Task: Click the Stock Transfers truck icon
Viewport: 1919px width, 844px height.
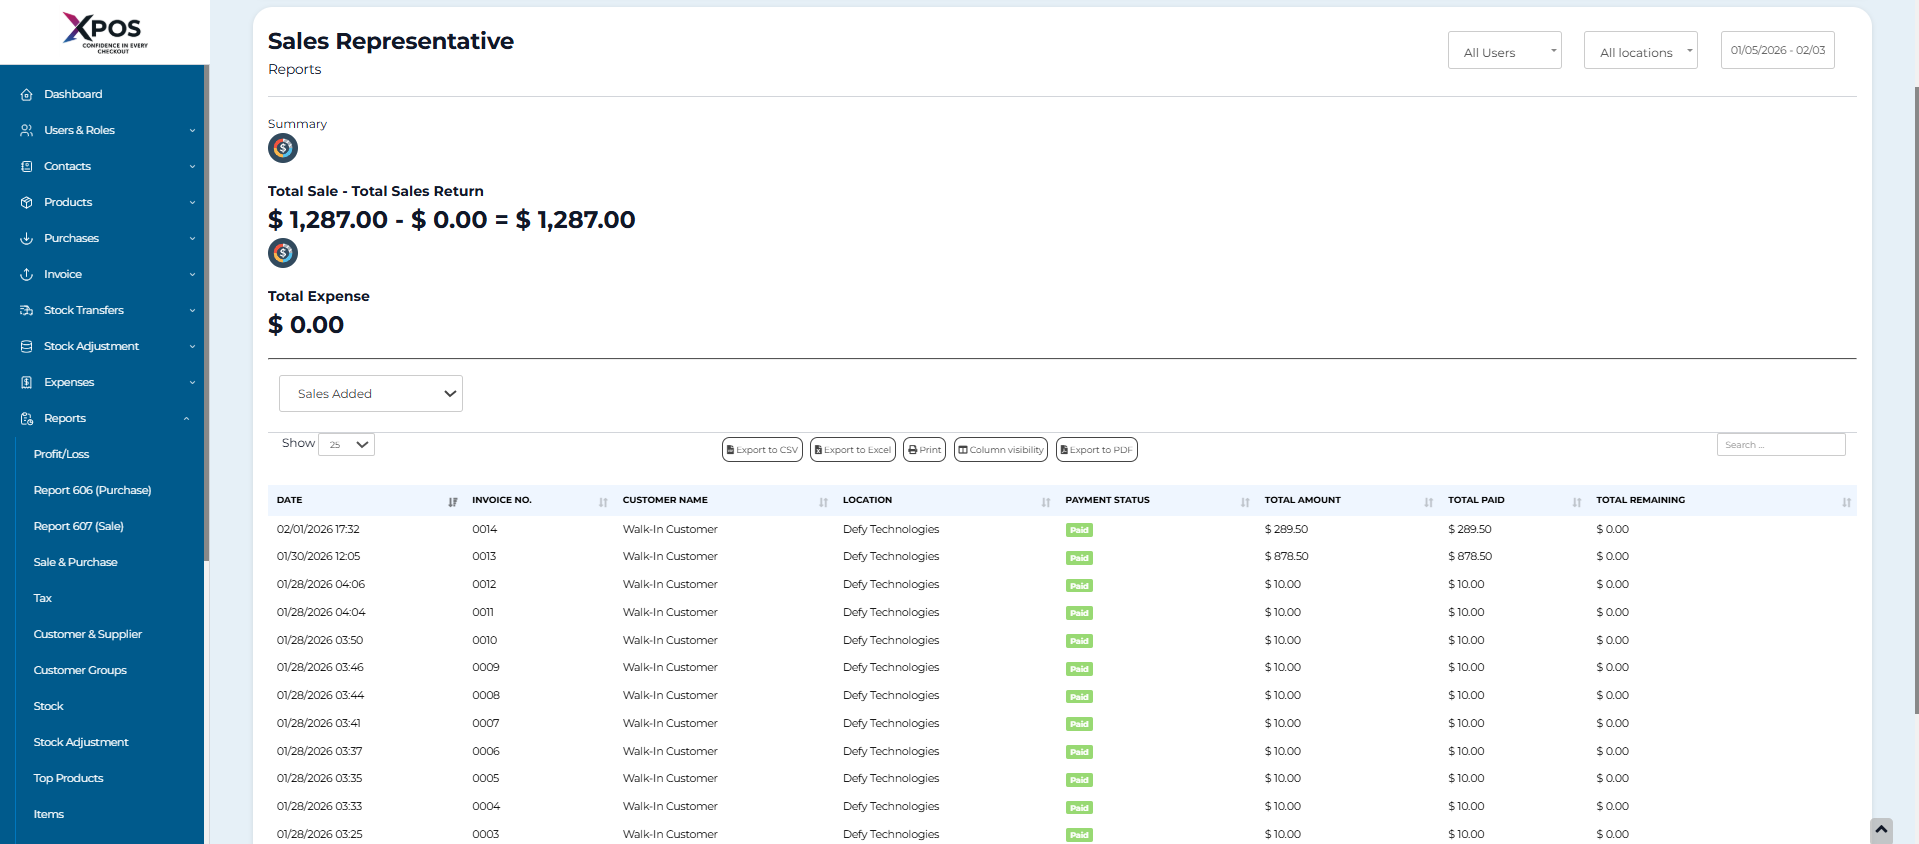Action: 27,310
